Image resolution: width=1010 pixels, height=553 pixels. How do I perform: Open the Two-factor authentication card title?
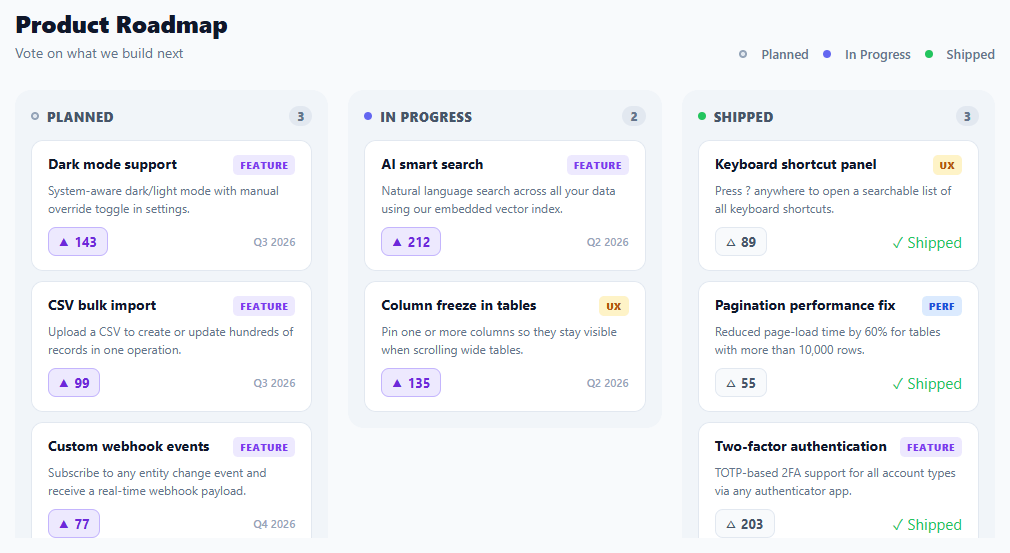coord(801,447)
